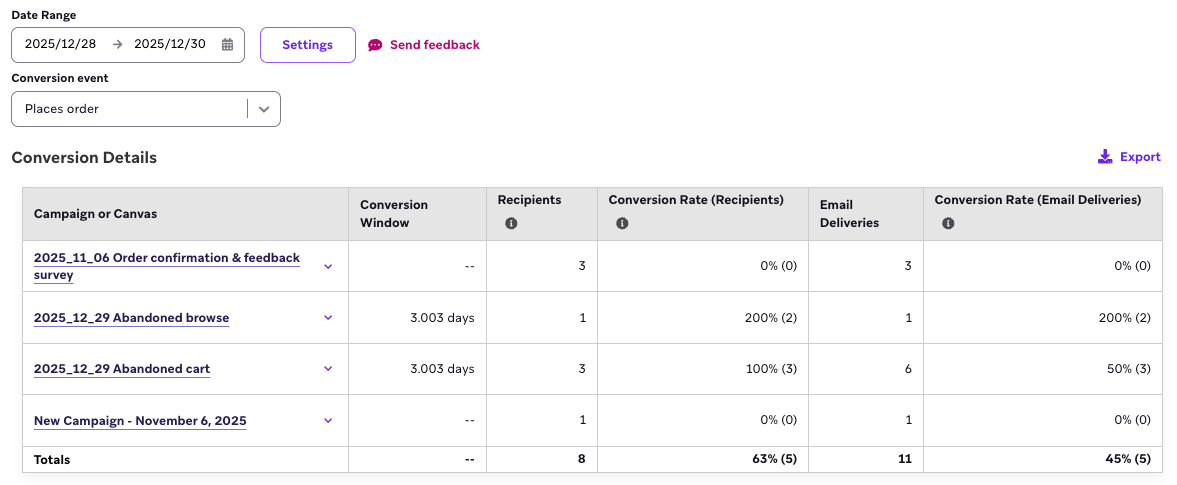1177x485 pixels.
Task: Open the New Campaign - November 6, 2025 link
Action: click(140, 421)
